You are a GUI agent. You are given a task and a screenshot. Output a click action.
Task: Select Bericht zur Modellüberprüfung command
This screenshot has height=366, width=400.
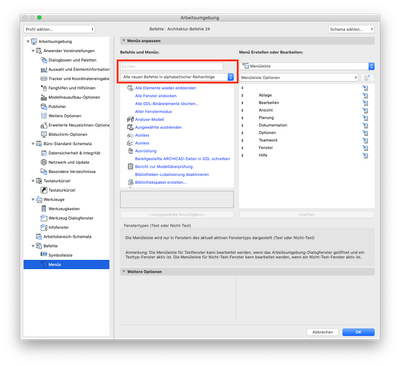164,166
